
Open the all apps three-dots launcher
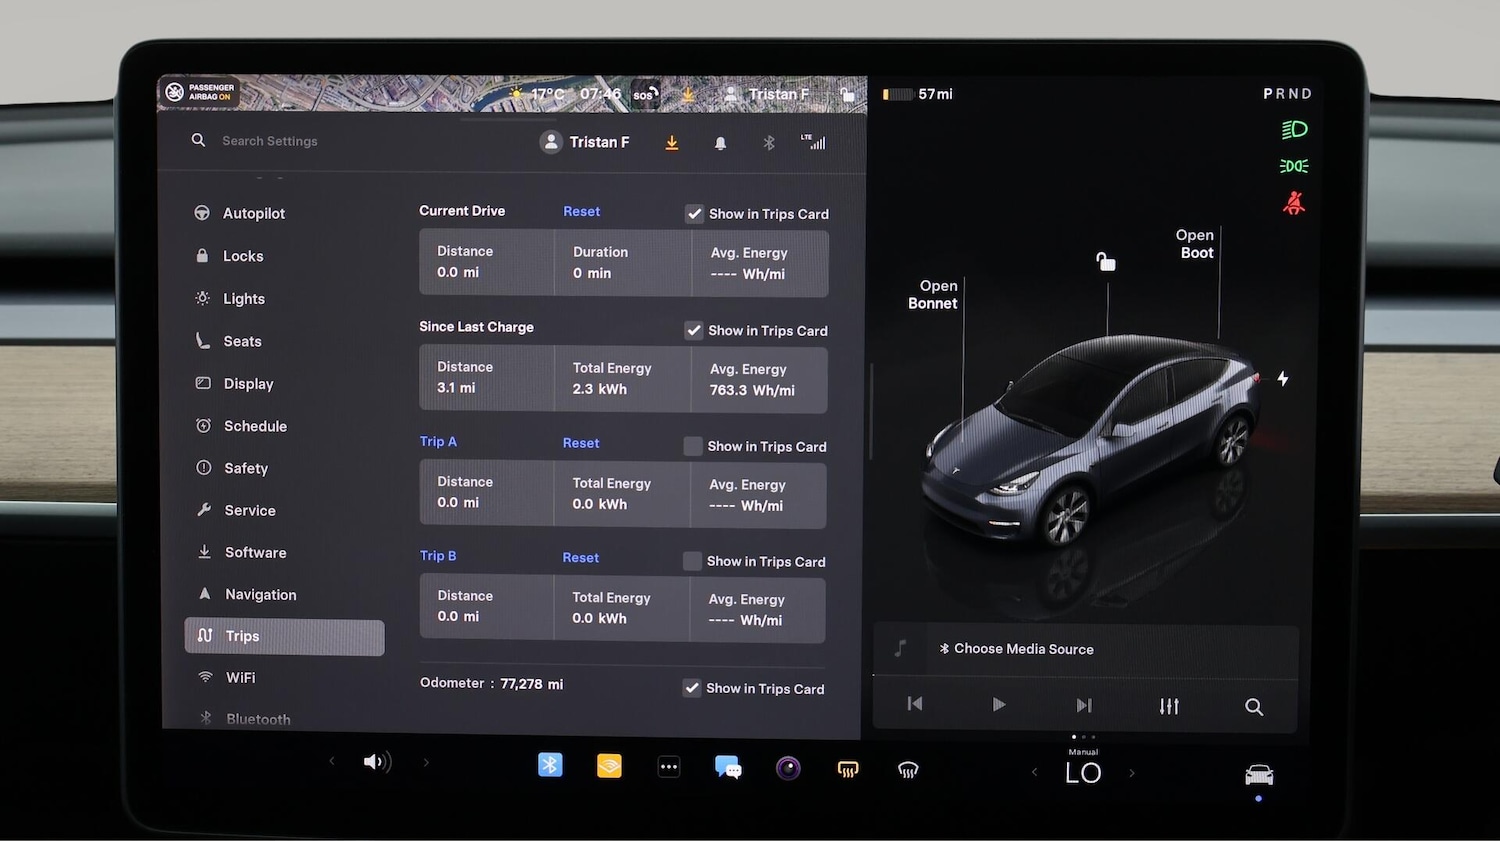(669, 767)
